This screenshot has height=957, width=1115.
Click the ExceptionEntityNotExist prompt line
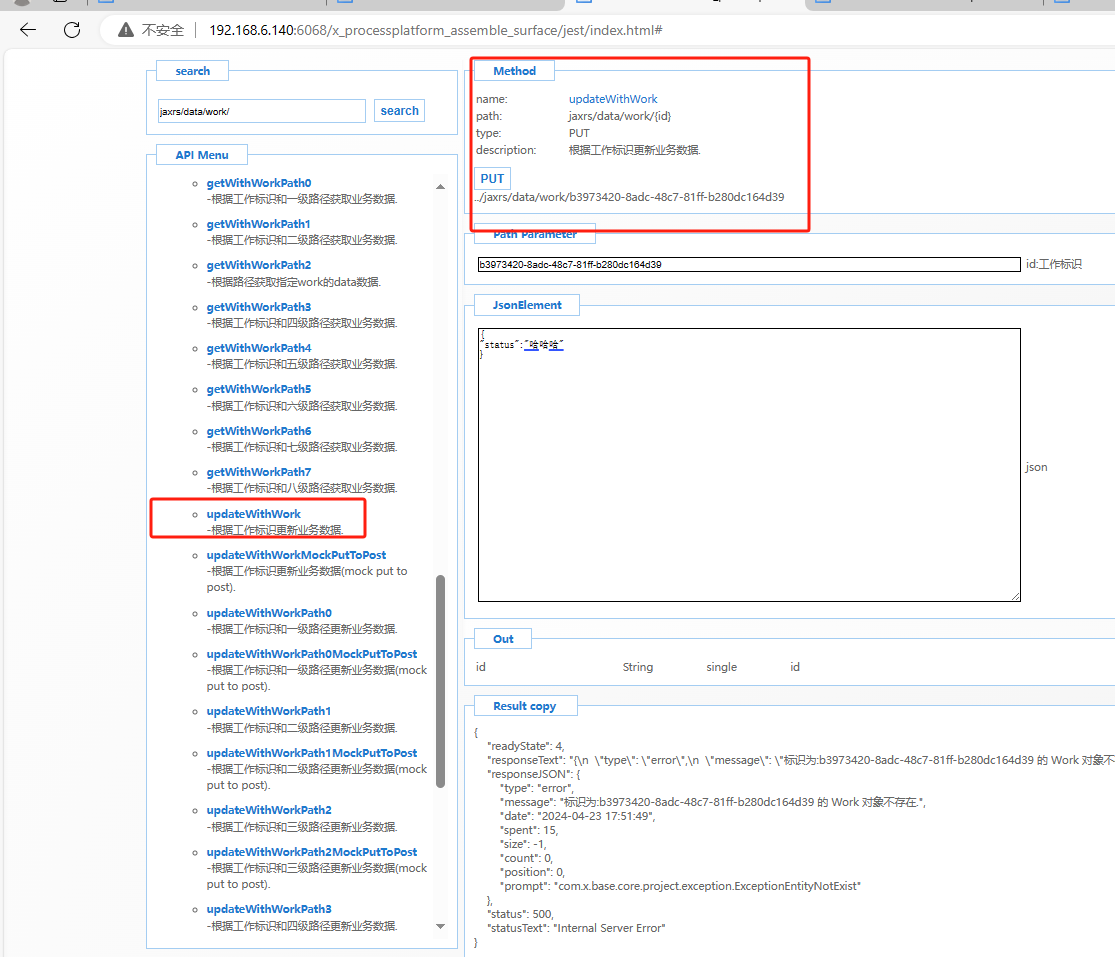click(x=681, y=887)
